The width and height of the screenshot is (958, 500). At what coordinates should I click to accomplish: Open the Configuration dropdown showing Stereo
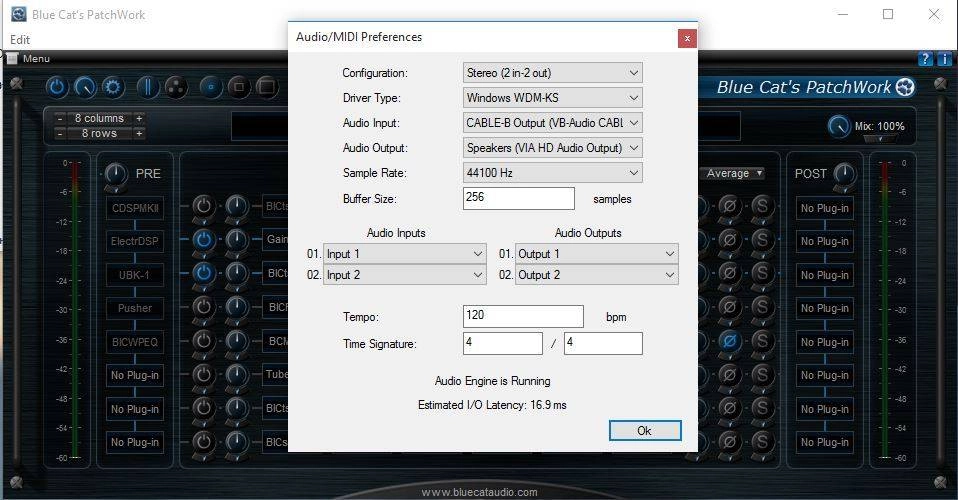point(552,73)
